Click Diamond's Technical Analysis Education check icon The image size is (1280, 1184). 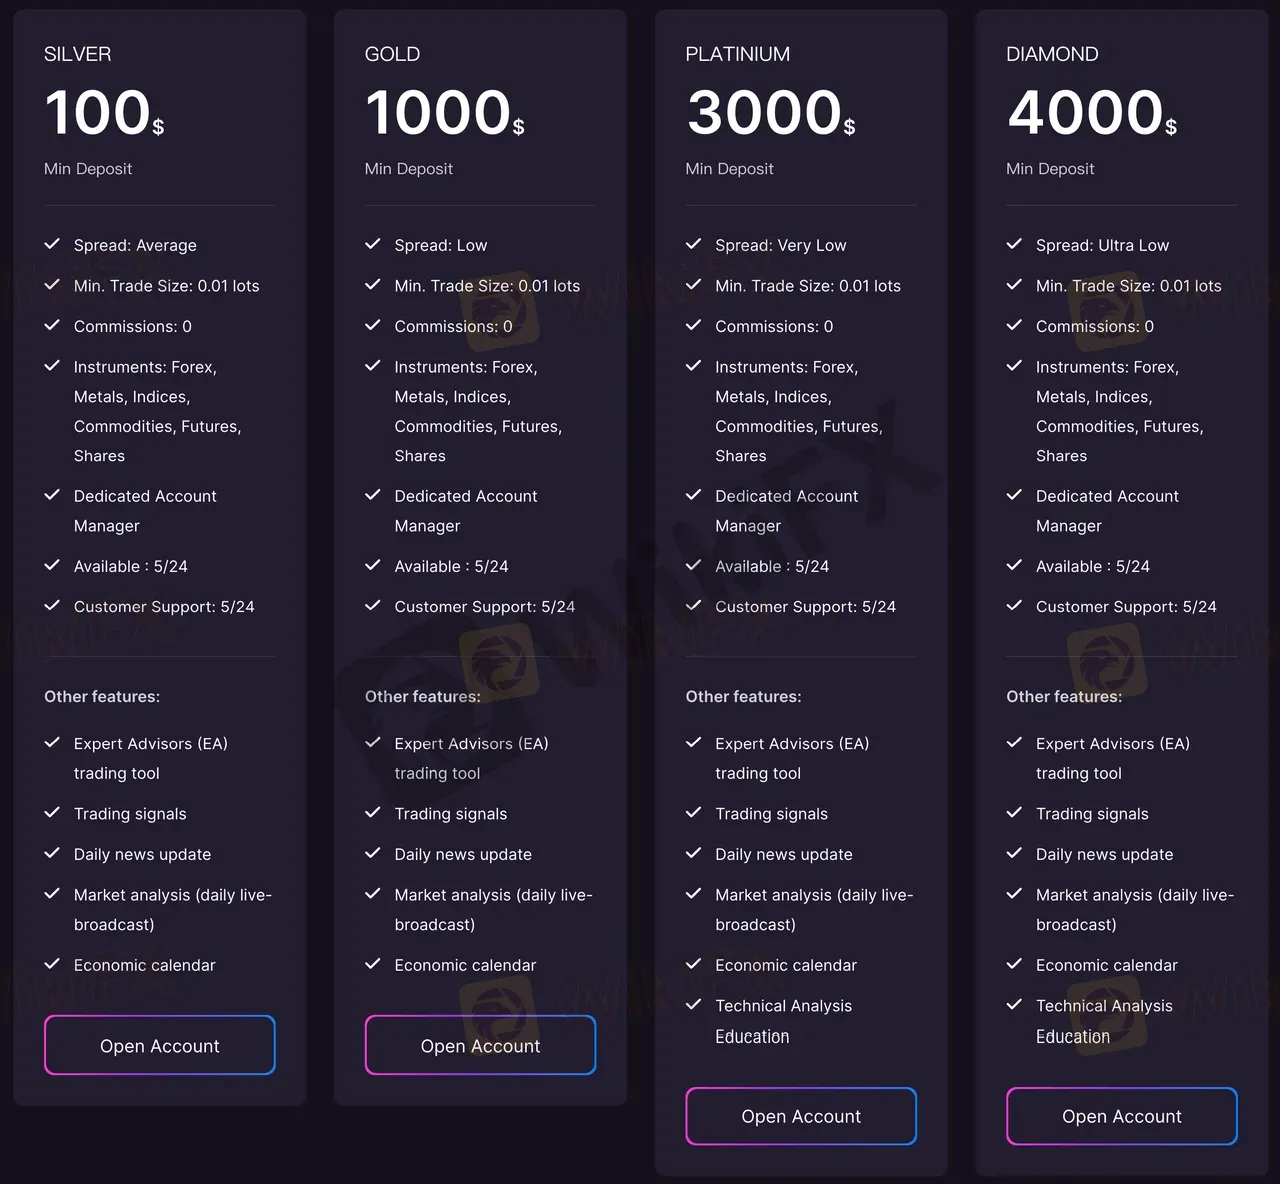(1014, 1004)
